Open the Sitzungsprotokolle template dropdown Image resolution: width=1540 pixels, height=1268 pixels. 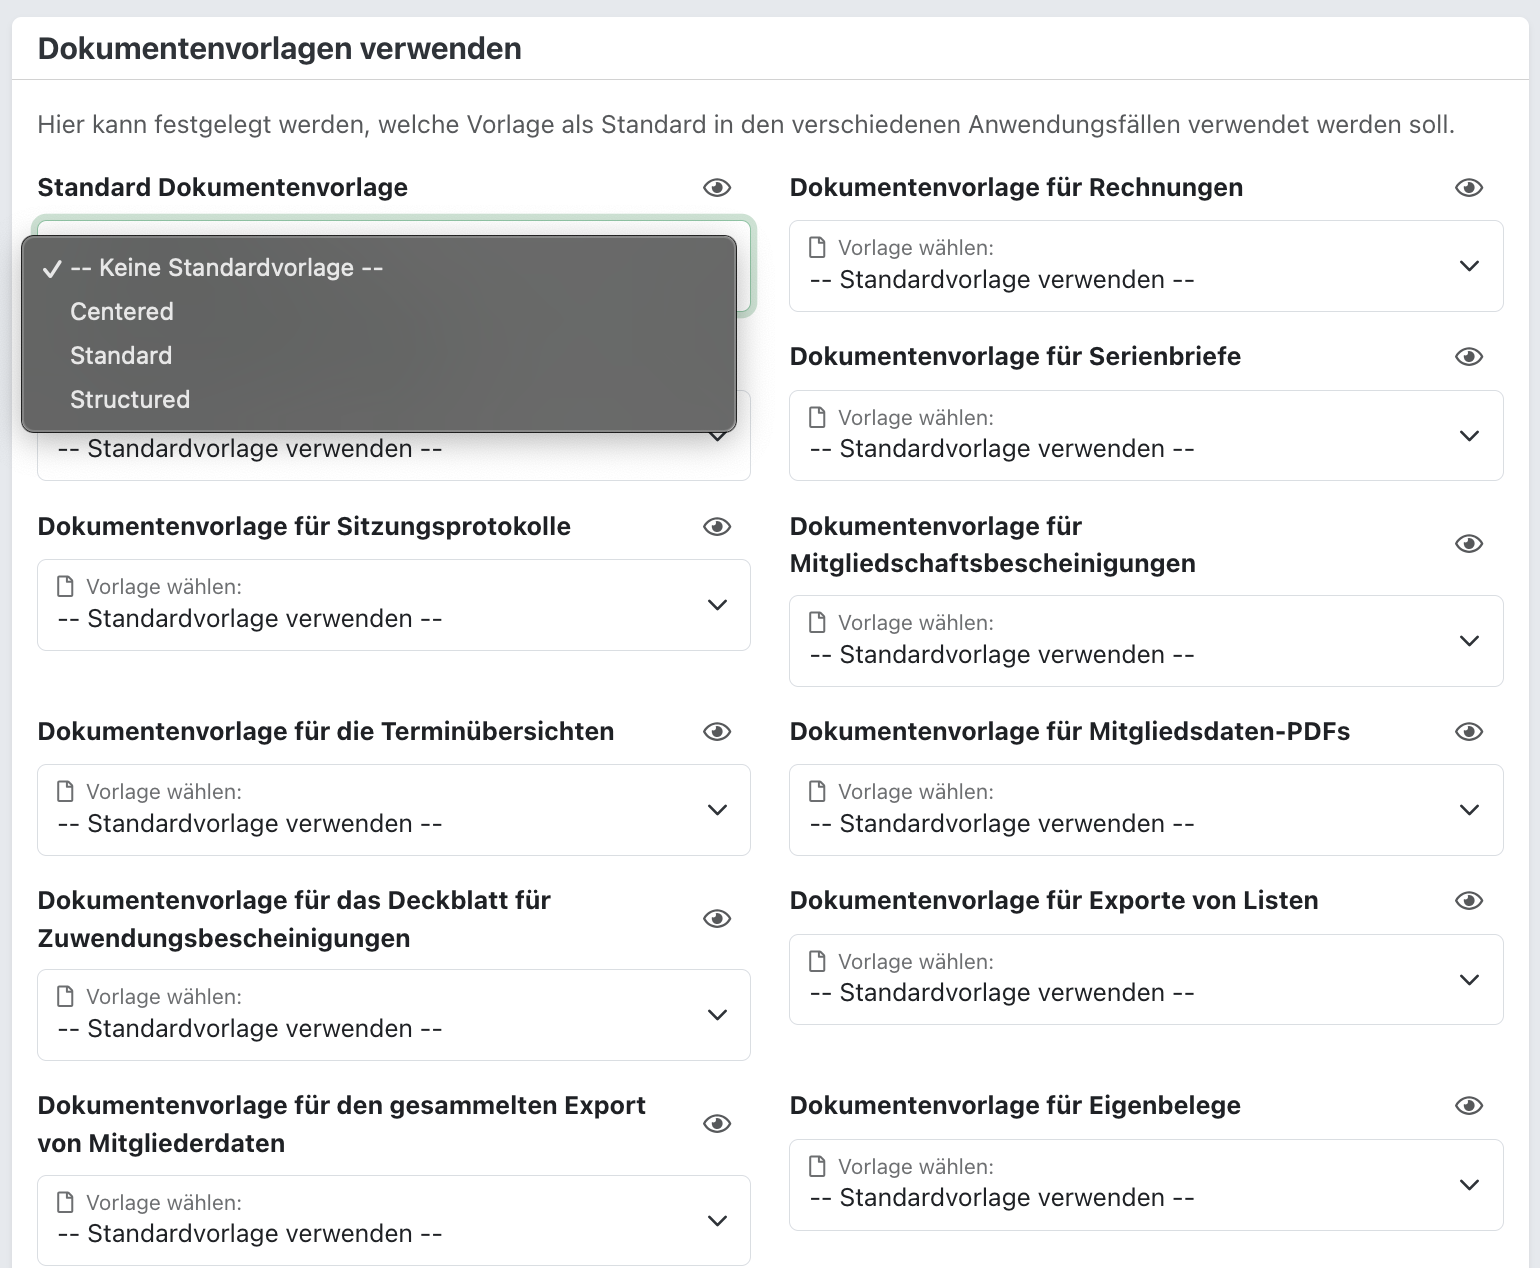393,605
